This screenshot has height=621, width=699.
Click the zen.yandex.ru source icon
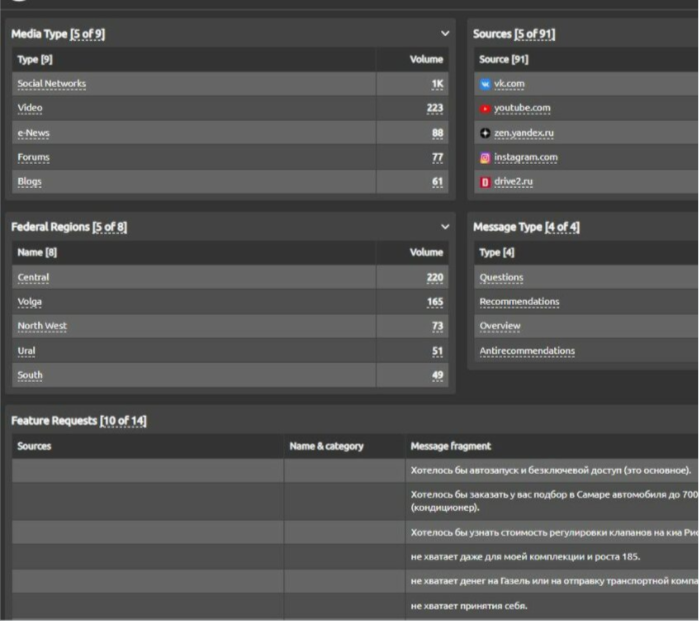(x=485, y=133)
